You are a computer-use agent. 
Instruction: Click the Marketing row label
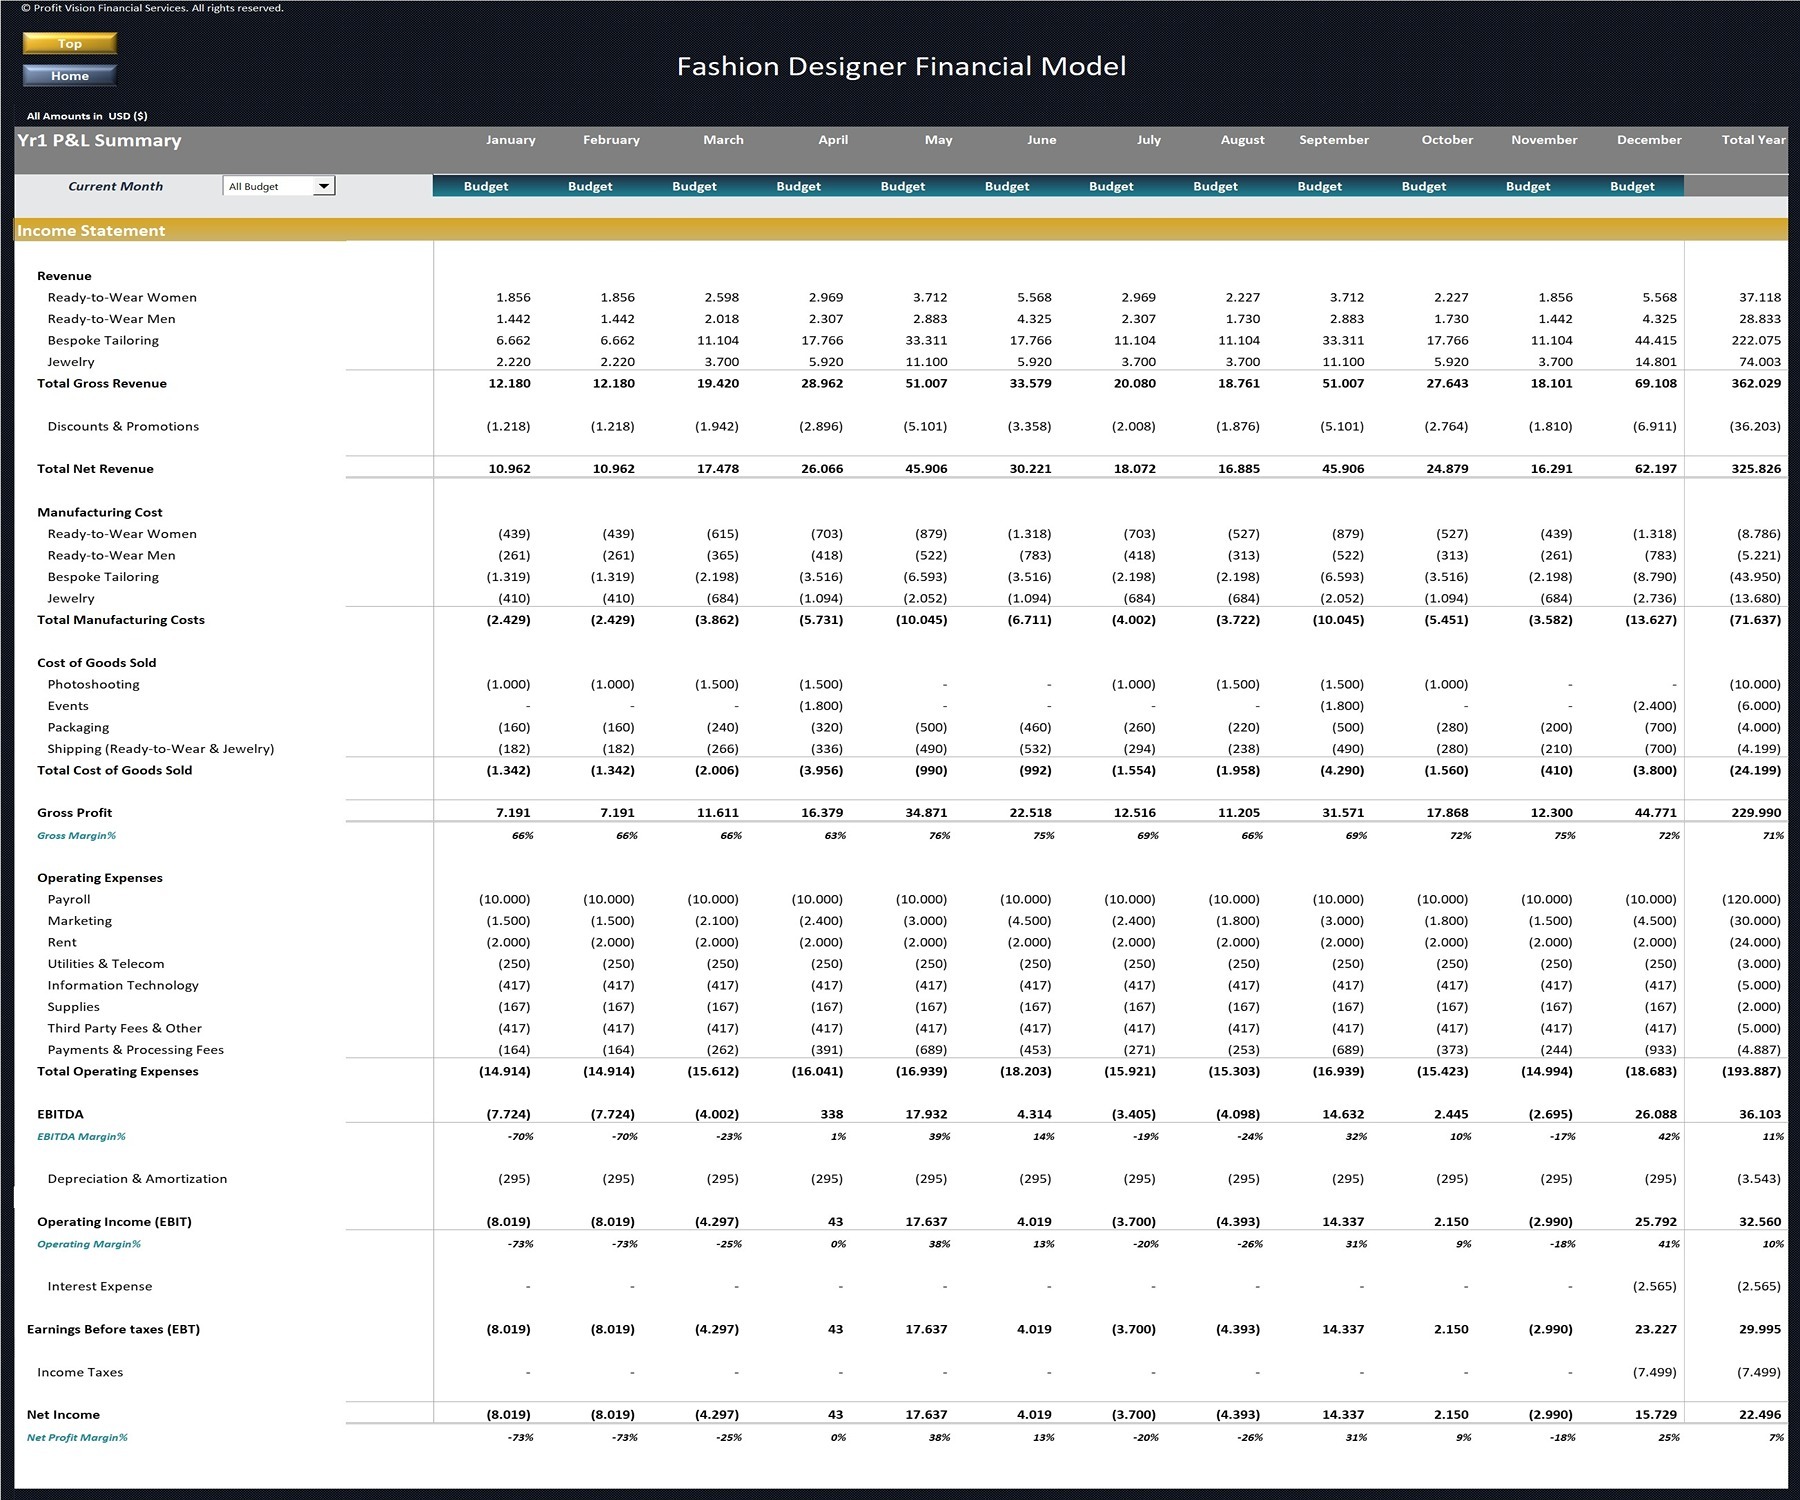pyautogui.click(x=80, y=921)
